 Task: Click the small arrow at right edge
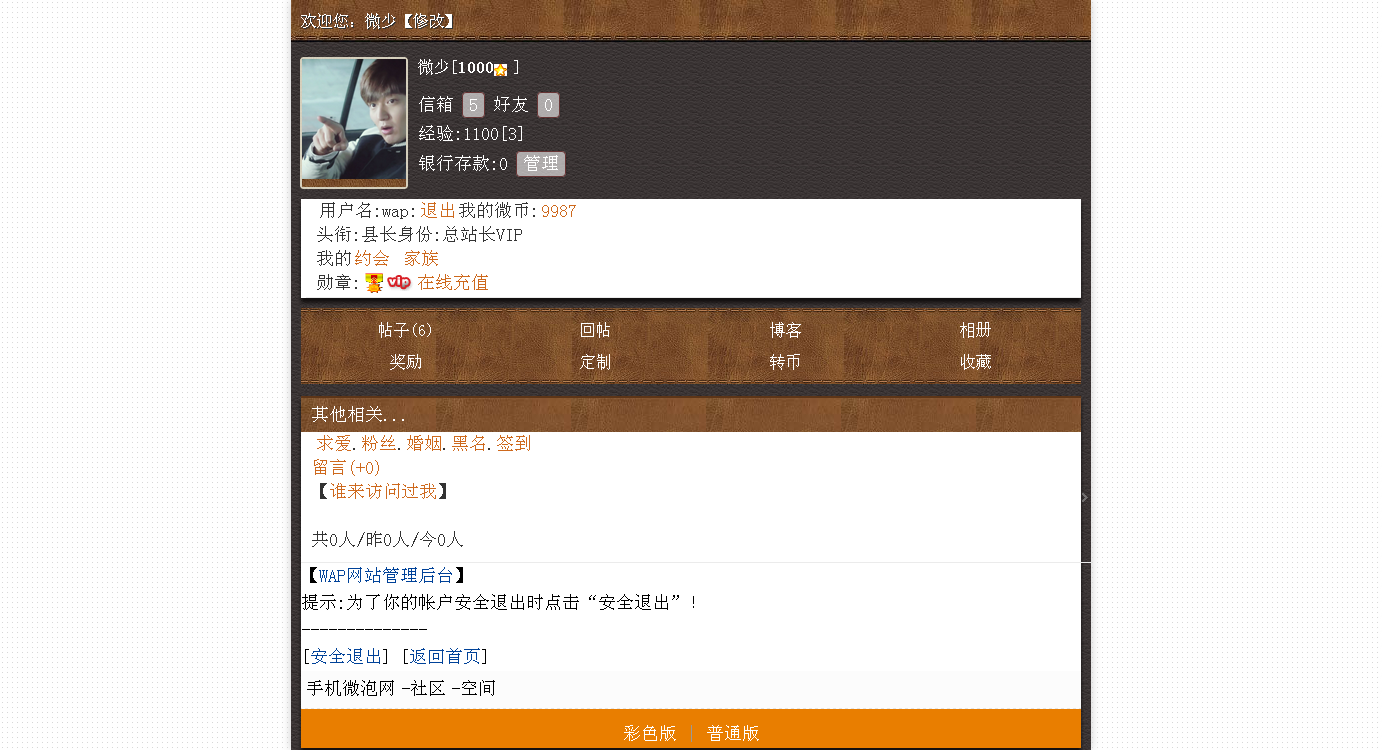[x=1084, y=497]
